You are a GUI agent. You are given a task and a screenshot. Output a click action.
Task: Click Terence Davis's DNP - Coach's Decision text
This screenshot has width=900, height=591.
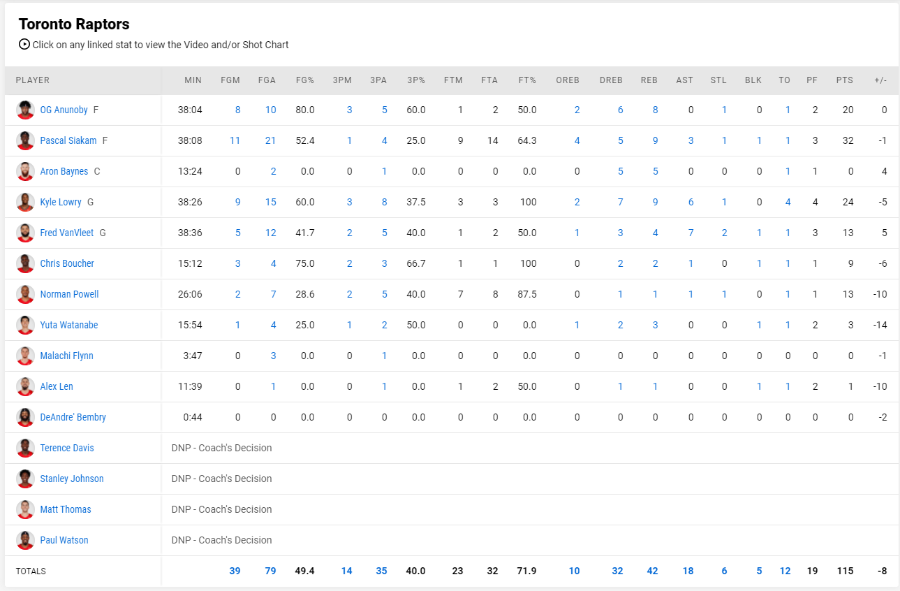222,448
